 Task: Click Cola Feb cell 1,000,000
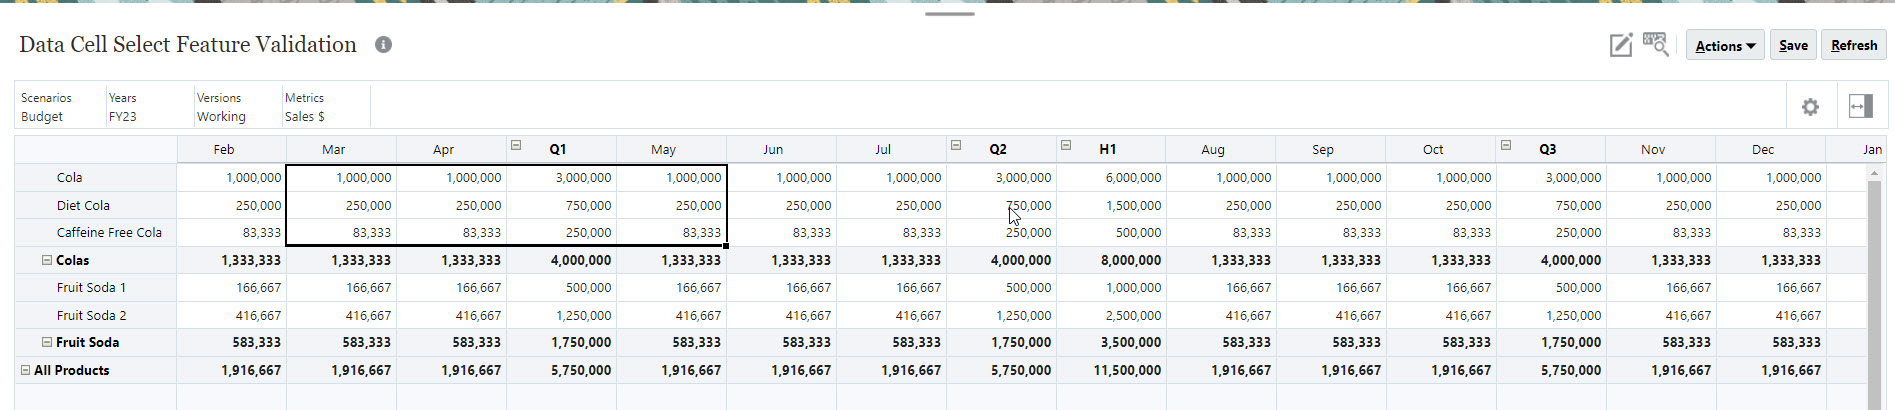pyautogui.click(x=231, y=177)
